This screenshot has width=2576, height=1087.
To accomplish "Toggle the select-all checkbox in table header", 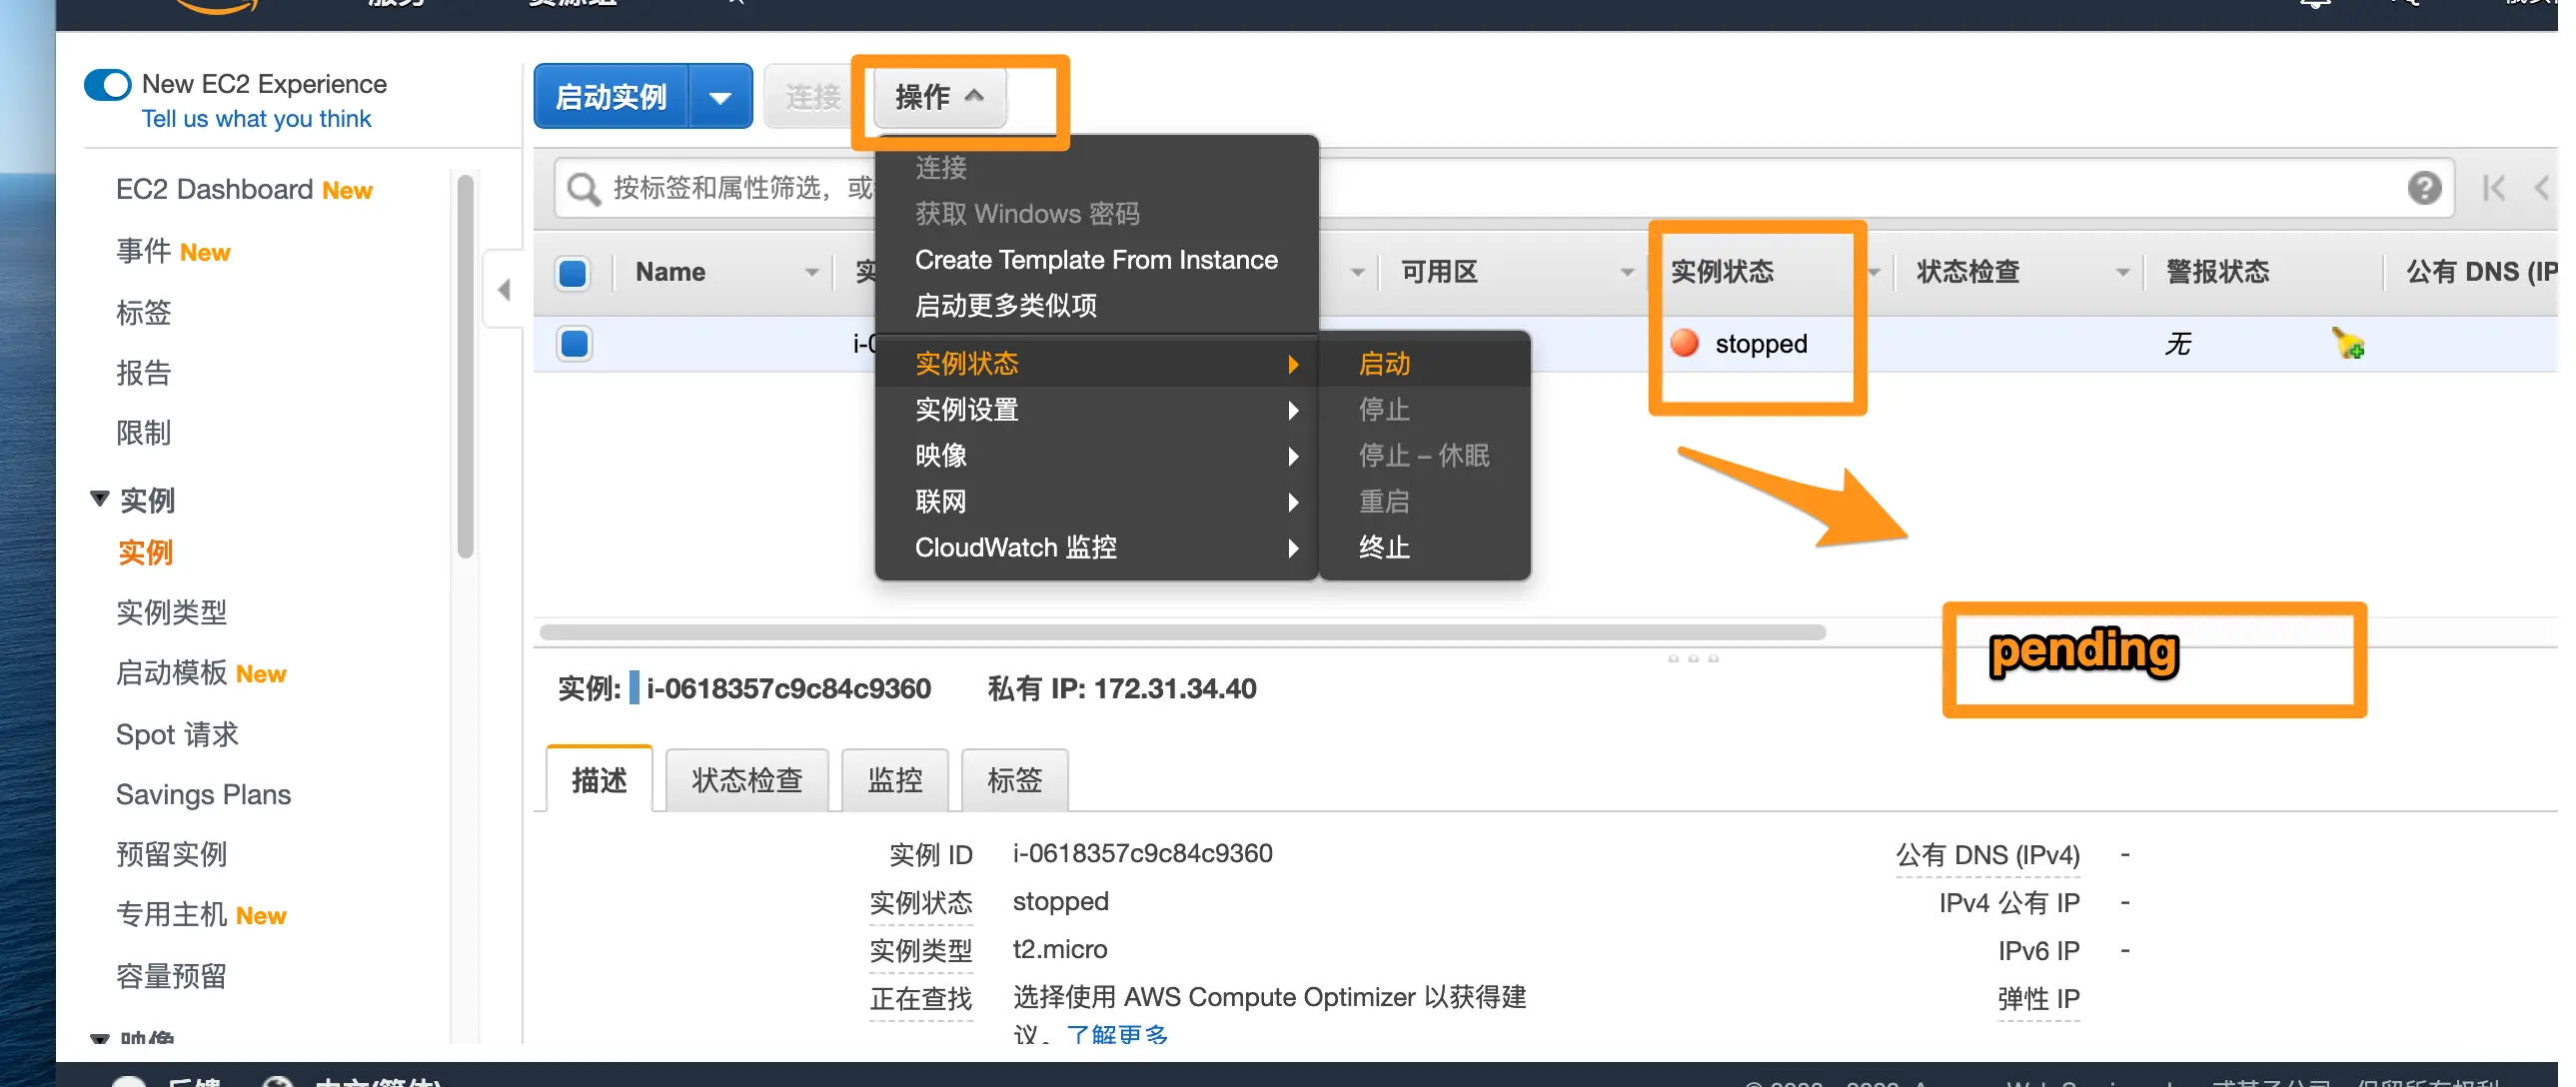I will (x=573, y=272).
